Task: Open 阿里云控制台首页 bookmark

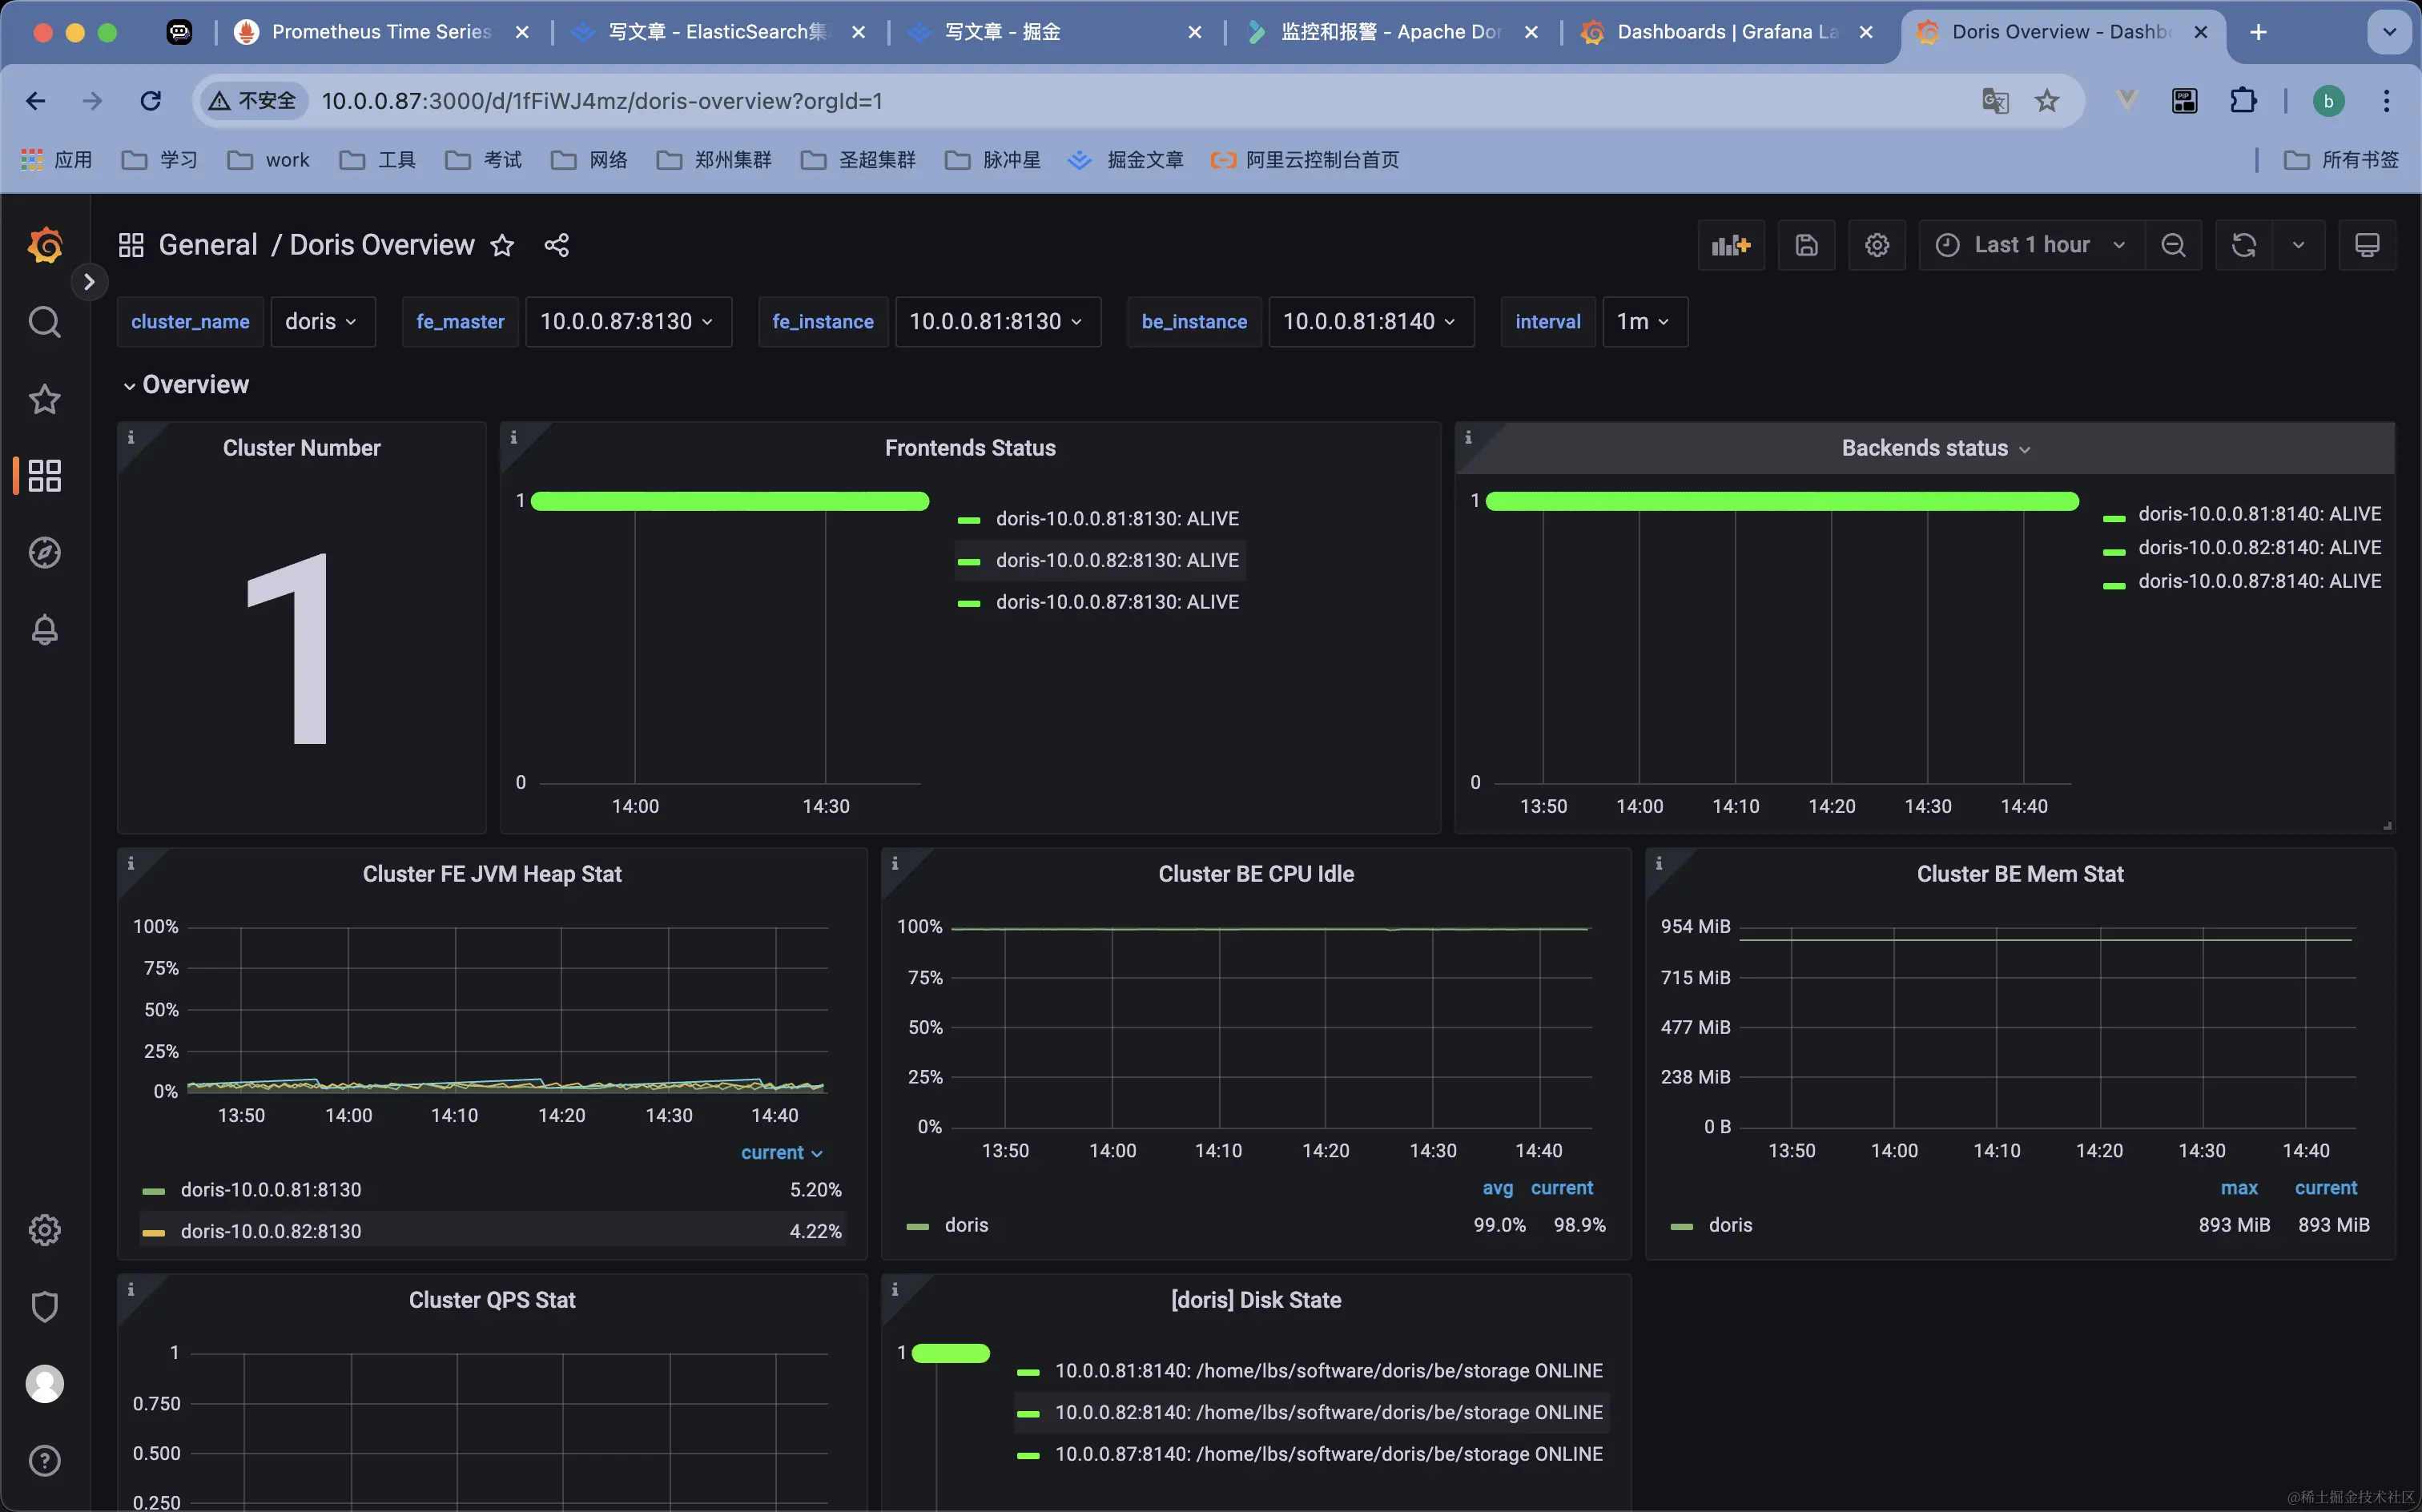Action: coord(1304,160)
